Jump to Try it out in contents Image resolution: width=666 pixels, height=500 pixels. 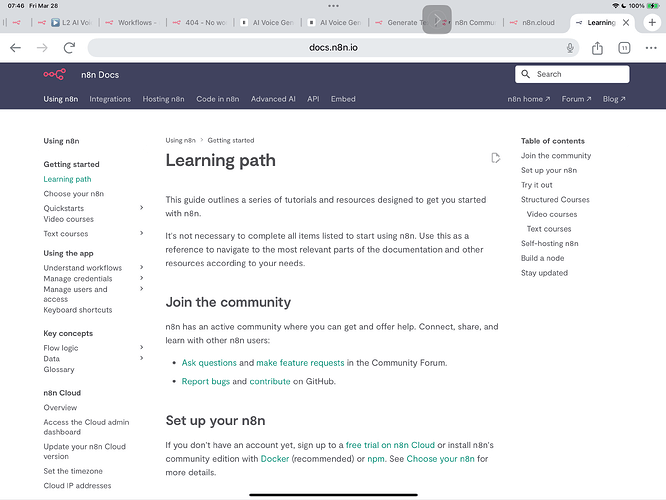[537, 185]
